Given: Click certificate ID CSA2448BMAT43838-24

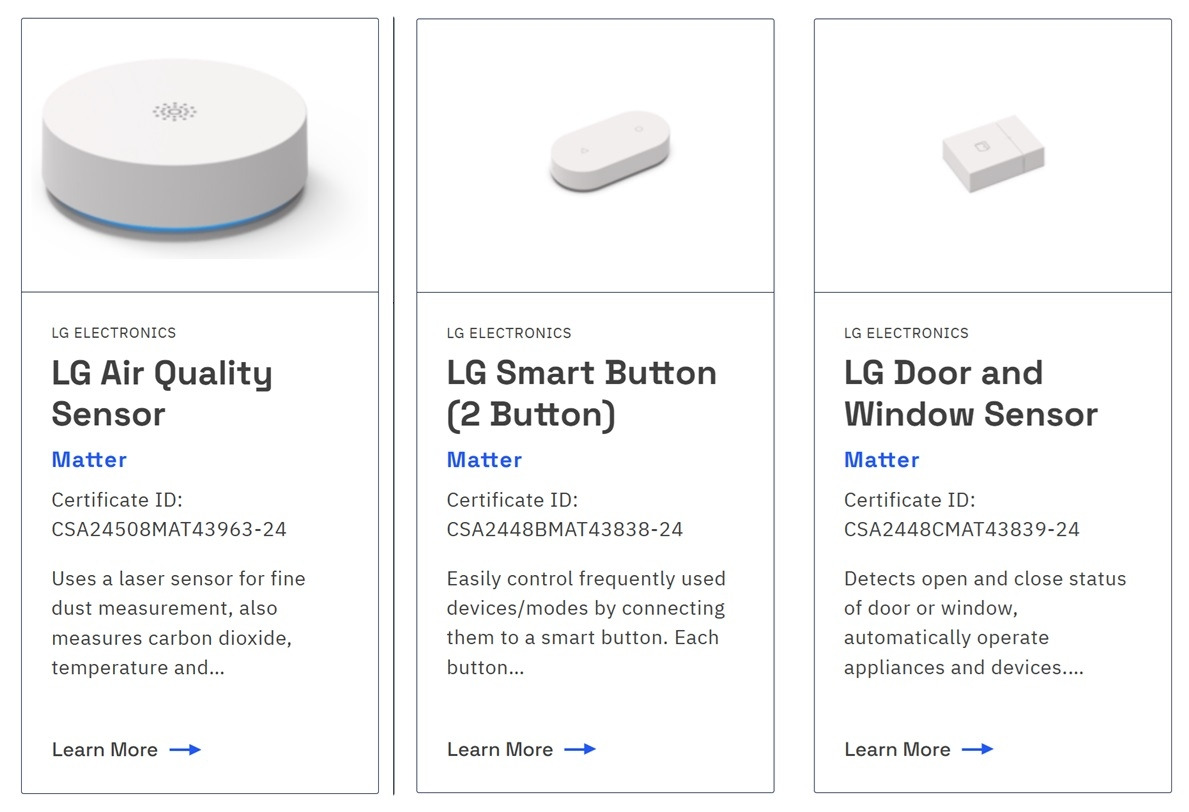Looking at the screenshot, I should pyautogui.click(x=564, y=529).
